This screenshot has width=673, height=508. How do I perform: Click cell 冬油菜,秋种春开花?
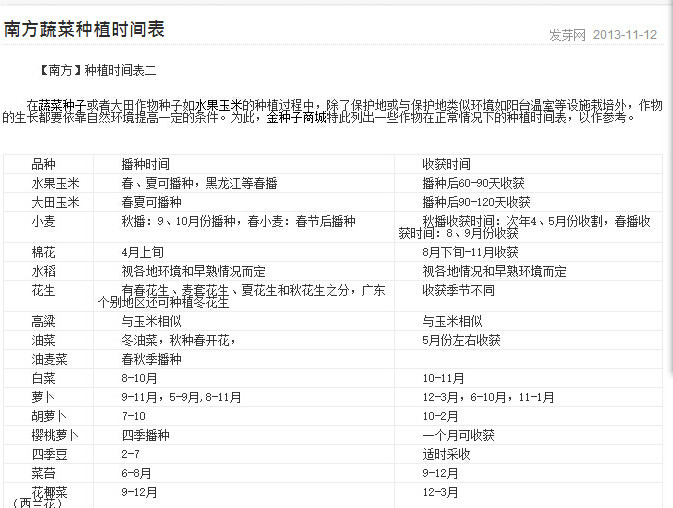point(179,340)
